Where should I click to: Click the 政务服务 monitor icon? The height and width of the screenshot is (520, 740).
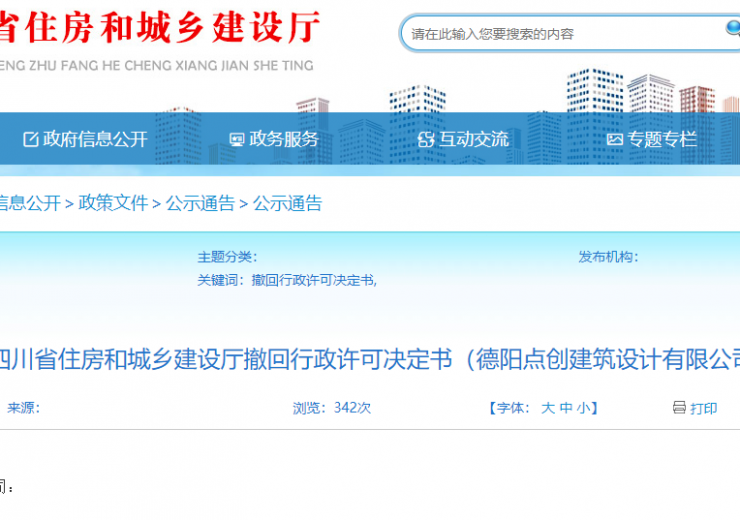click(x=236, y=140)
